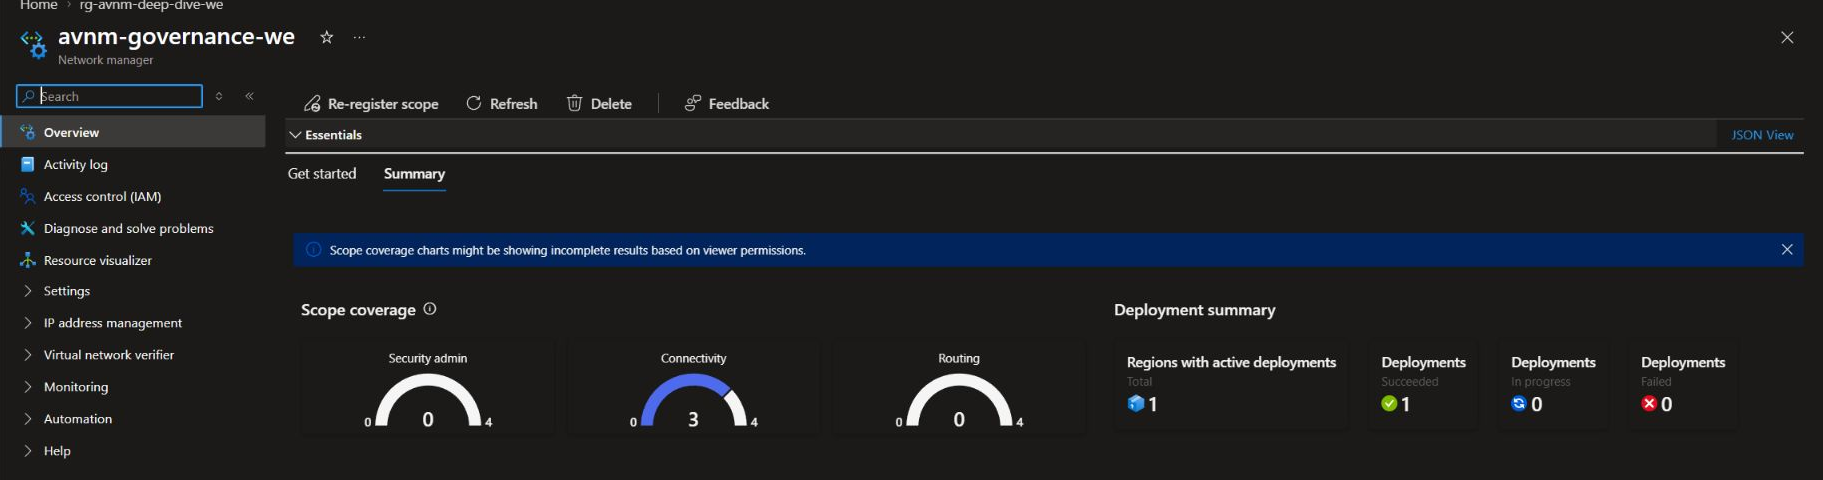The image size is (1823, 480).
Task: Favorite avnm-governance-we with the star icon
Action: pos(326,37)
